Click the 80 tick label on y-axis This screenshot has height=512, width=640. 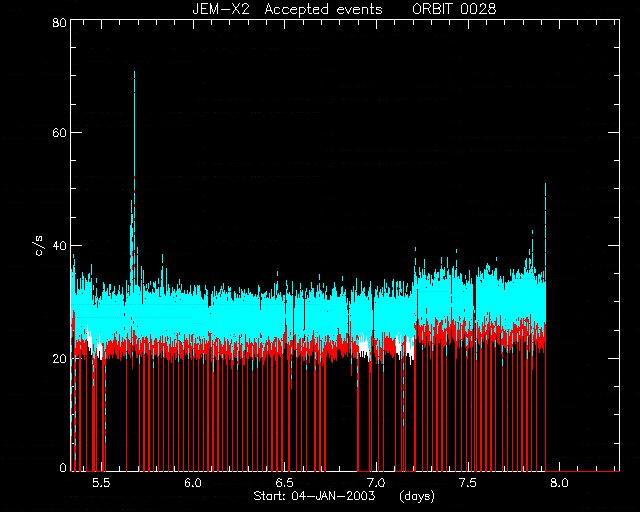(x=59, y=22)
